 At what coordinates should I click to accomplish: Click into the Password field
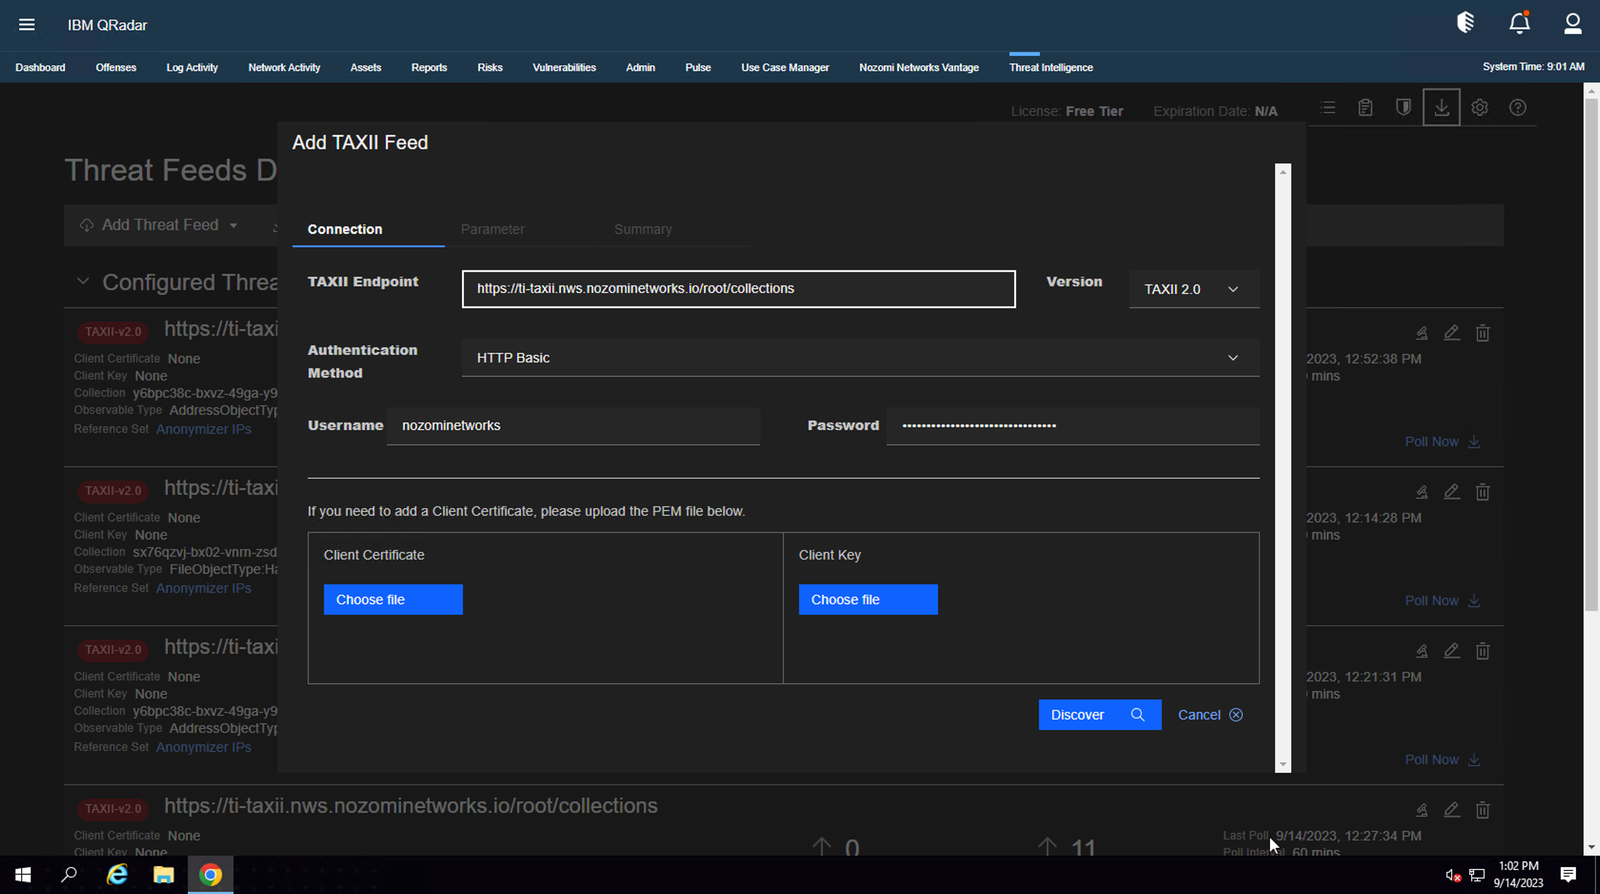click(1073, 426)
